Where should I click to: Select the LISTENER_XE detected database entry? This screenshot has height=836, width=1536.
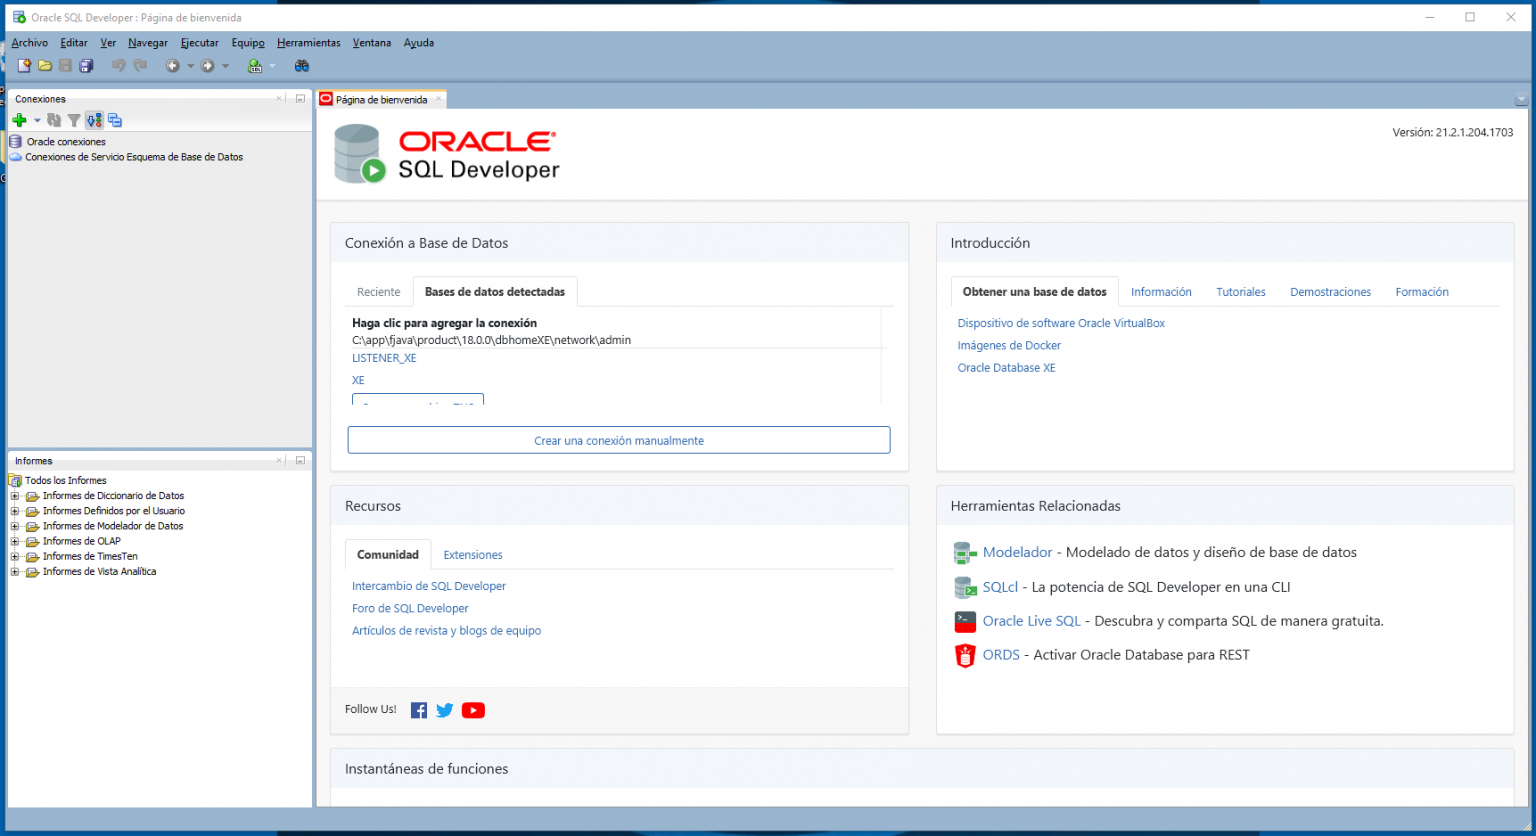(x=384, y=357)
